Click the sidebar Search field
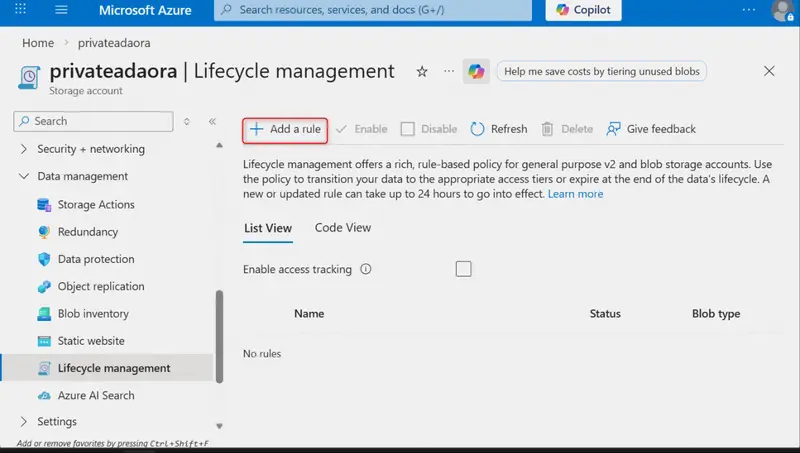This screenshot has width=800, height=453. (93, 121)
